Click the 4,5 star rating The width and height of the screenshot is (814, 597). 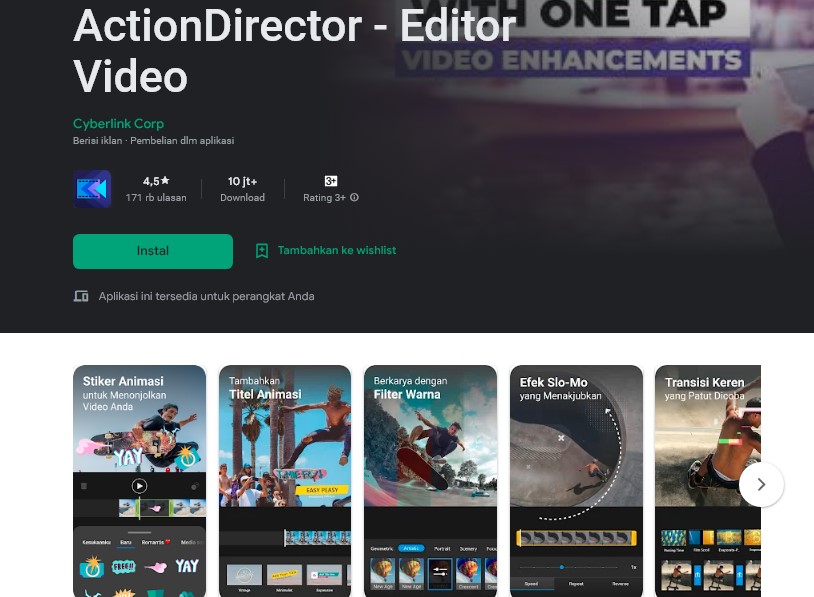[156, 181]
